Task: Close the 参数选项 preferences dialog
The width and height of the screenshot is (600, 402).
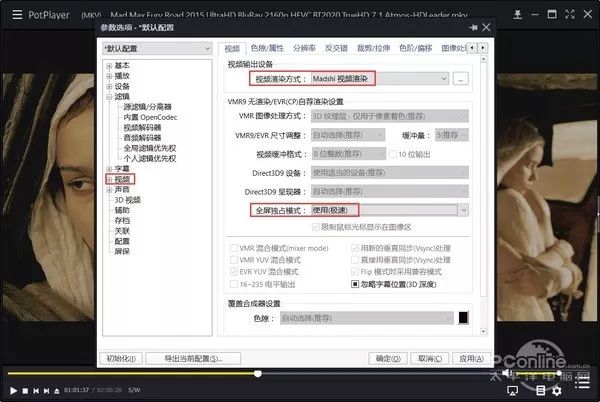Action: pos(486,28)
